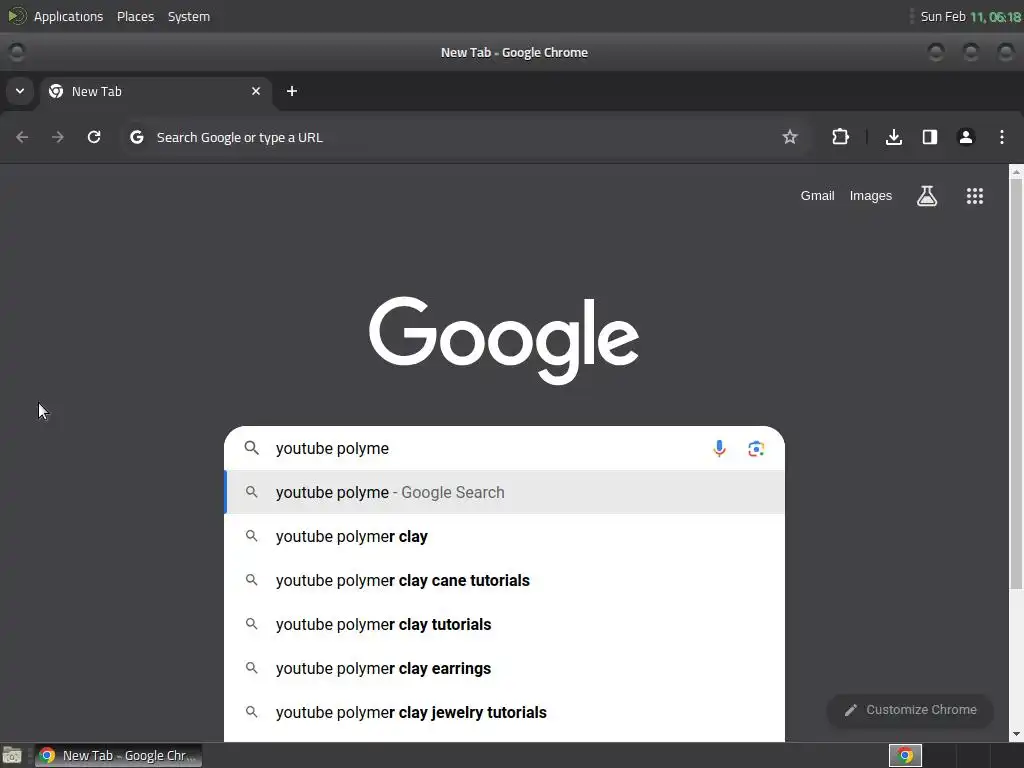Select the New Tab tab
1024x768 pixels.
tap(155, 91)
